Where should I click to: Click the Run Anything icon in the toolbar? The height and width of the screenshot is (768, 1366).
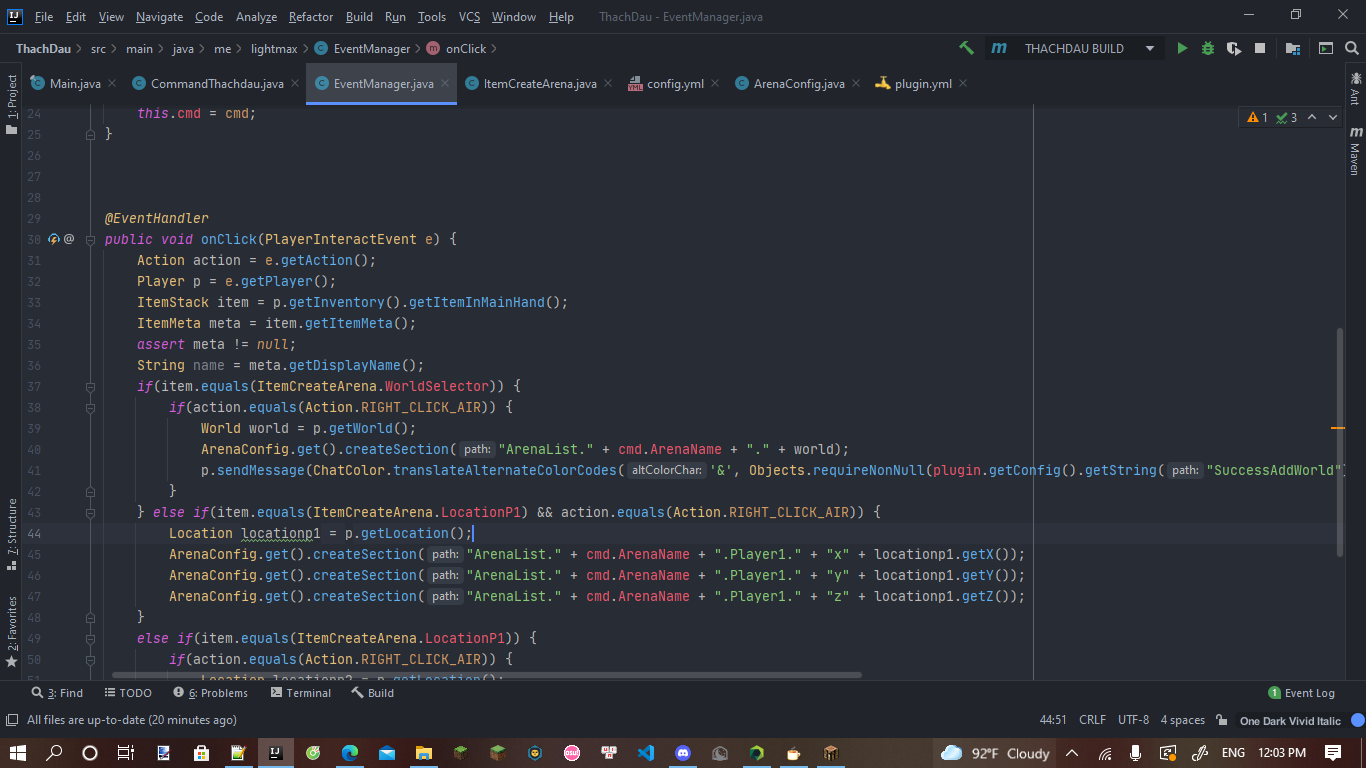1326,48
